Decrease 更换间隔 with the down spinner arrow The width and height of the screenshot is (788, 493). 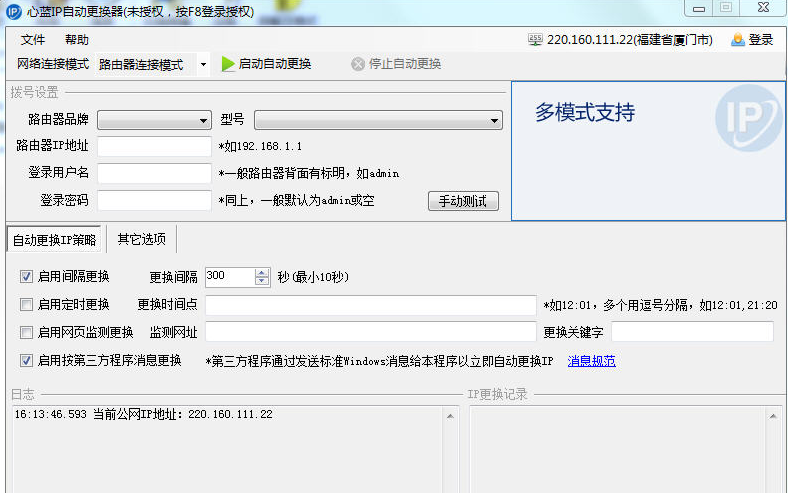[x=262, y=281]
